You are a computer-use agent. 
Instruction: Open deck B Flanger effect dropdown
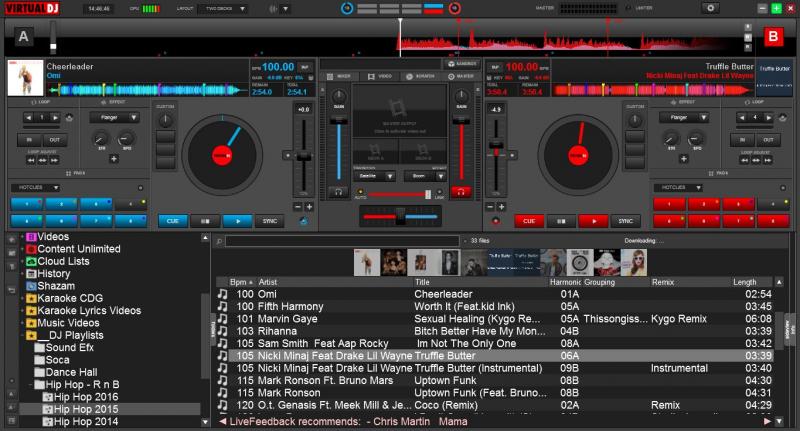click(684, 118)
